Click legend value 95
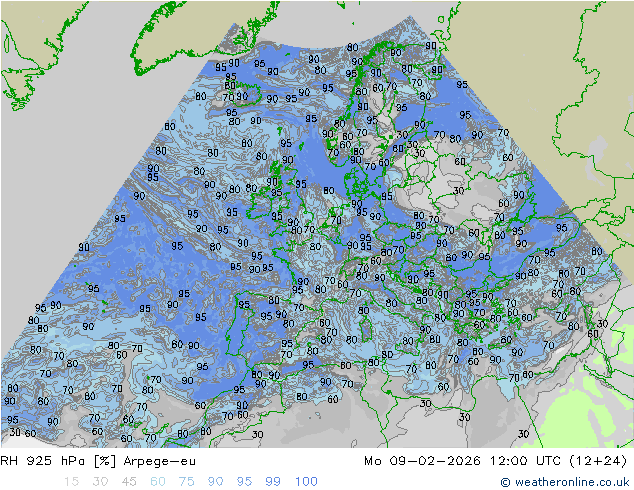634x490 pixels. (x=244, y=482)
